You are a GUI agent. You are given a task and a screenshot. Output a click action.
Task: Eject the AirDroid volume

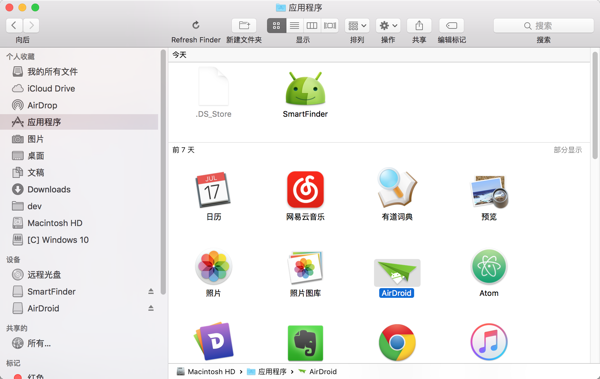click(x=151, y=309)
